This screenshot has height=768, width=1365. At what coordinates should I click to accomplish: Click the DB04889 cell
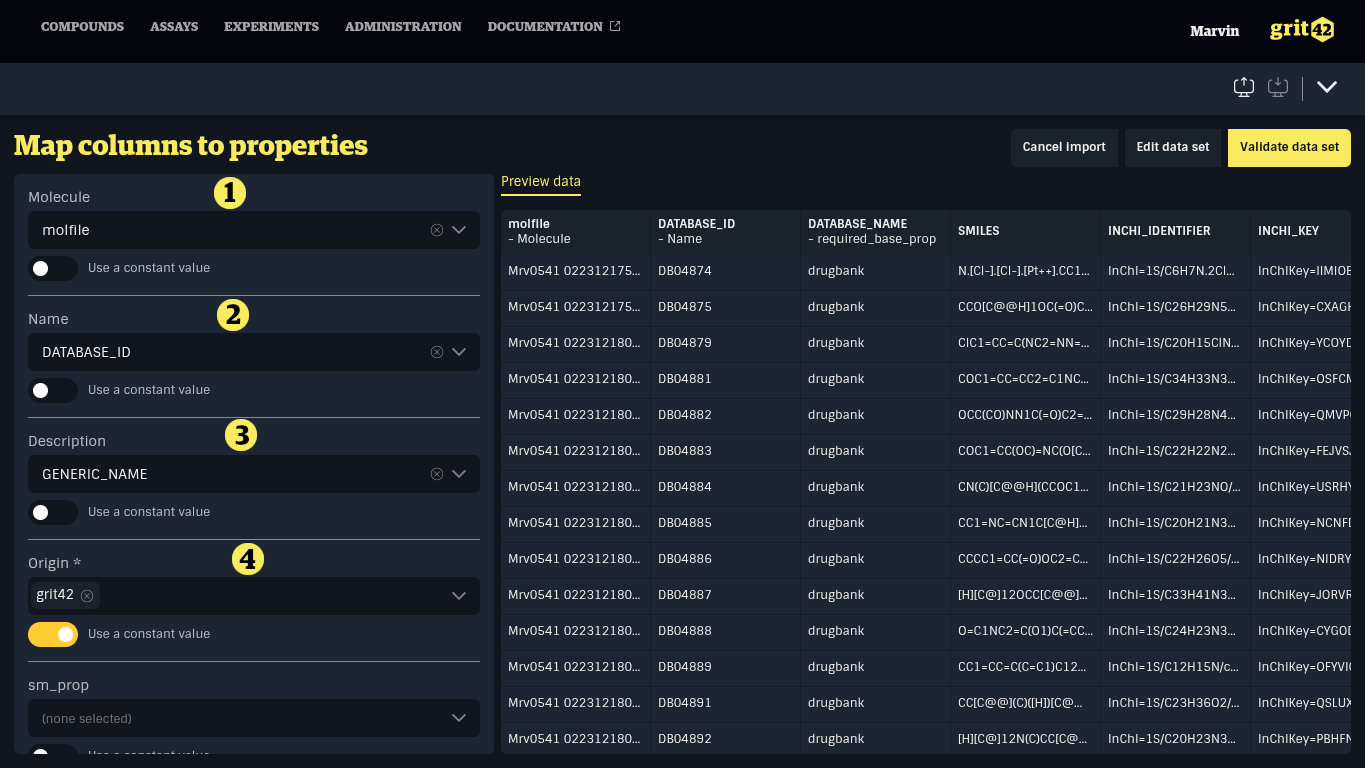tap(726, 667)
